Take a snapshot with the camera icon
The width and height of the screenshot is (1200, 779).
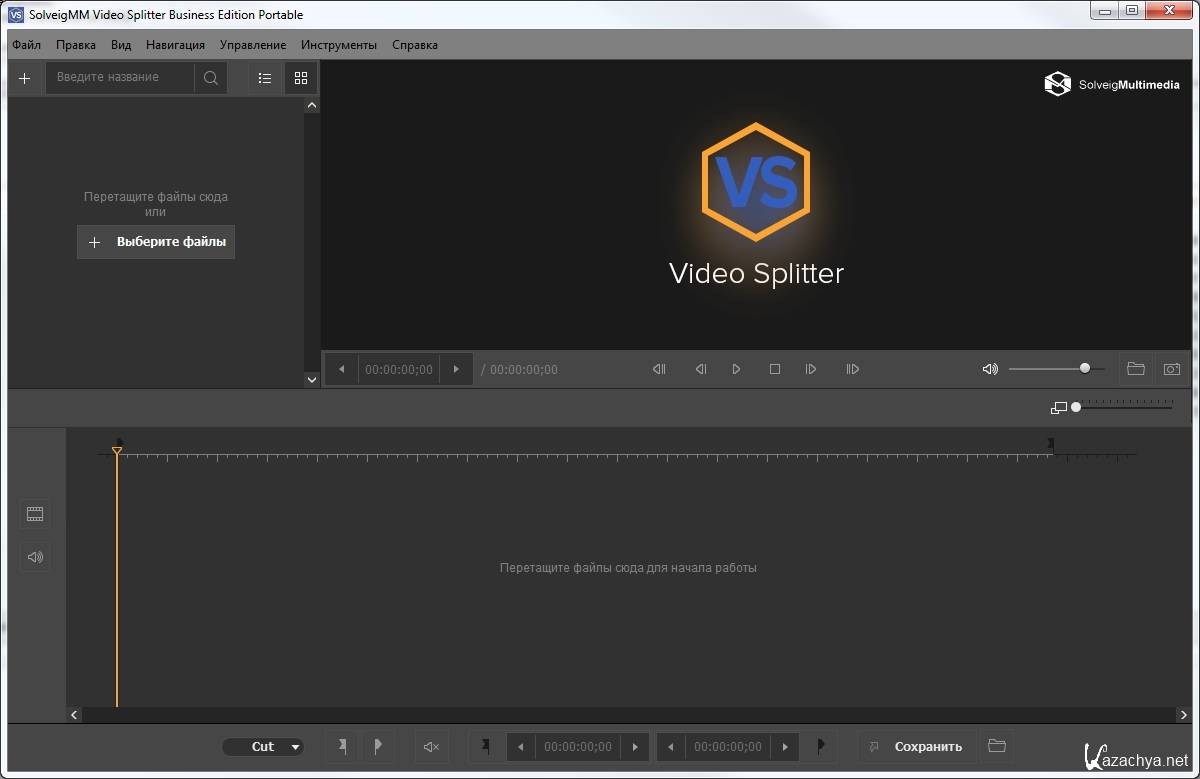(x=1171, y=369)
